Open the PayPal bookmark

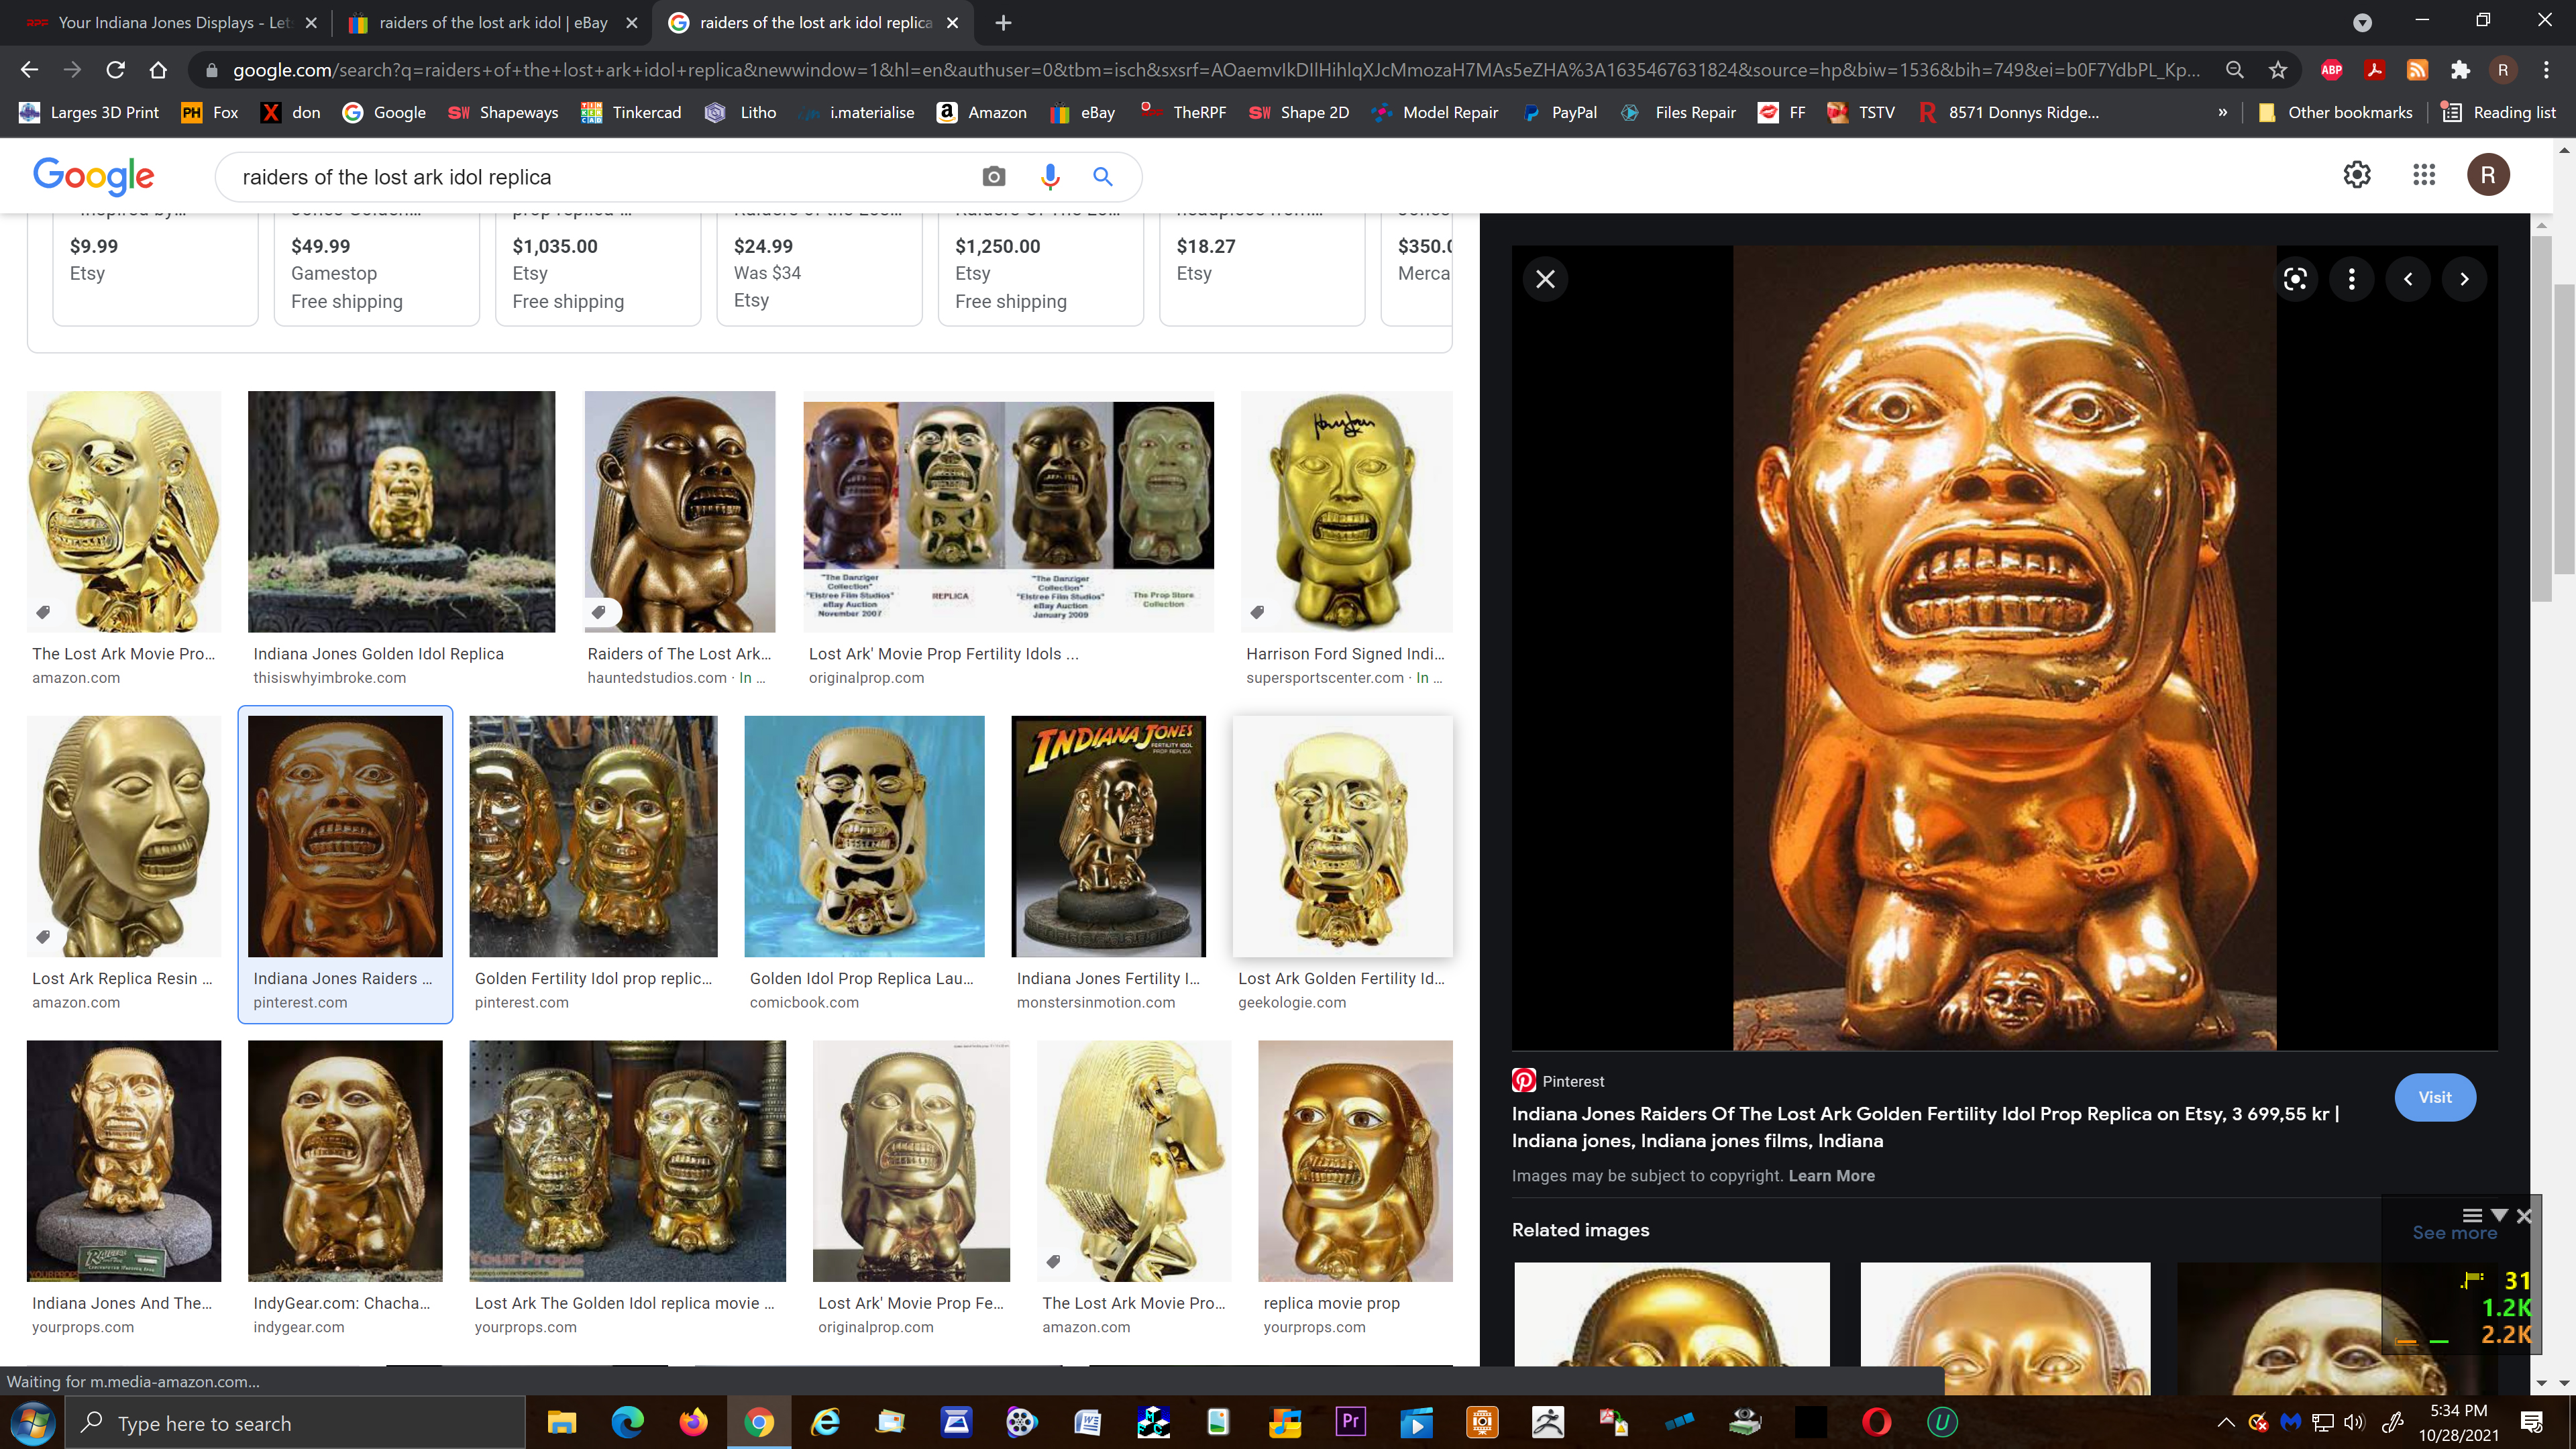(1559, 113)
